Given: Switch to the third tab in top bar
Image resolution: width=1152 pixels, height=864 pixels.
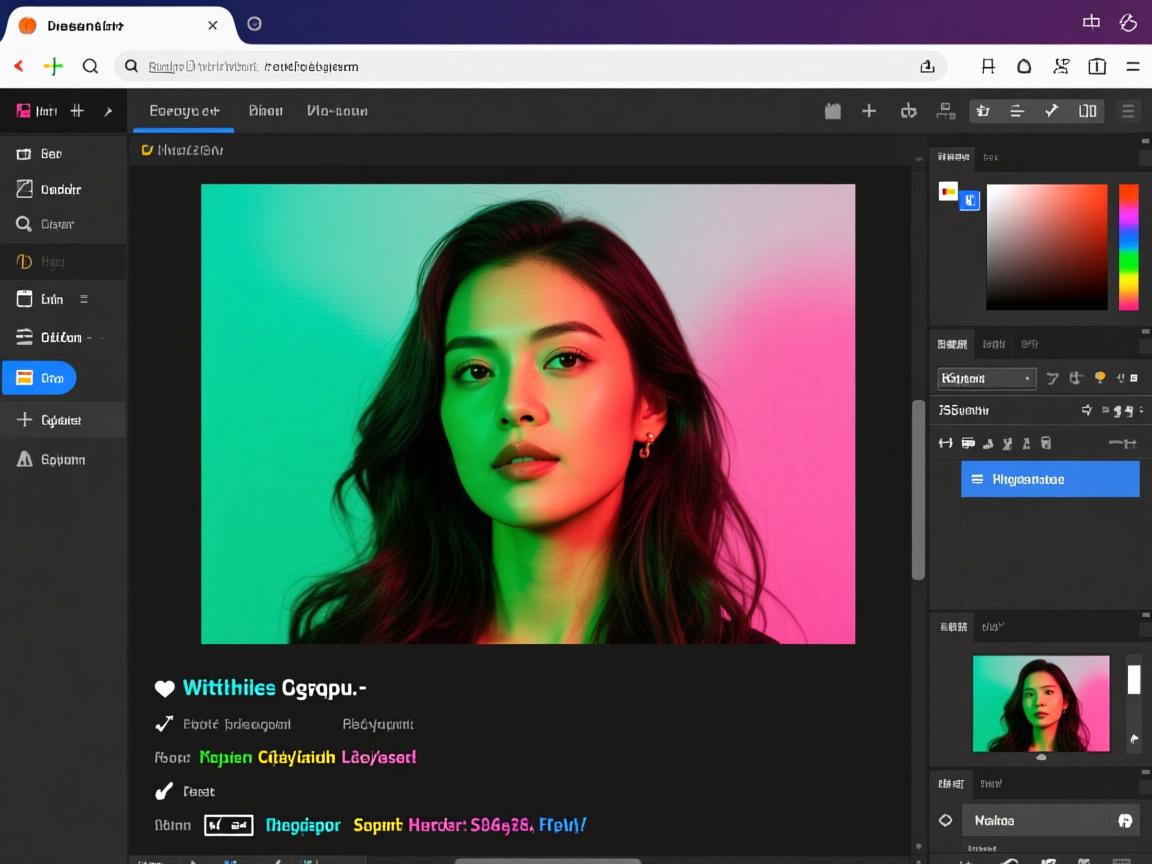Looking at the screenshot, I should [337, 111].
